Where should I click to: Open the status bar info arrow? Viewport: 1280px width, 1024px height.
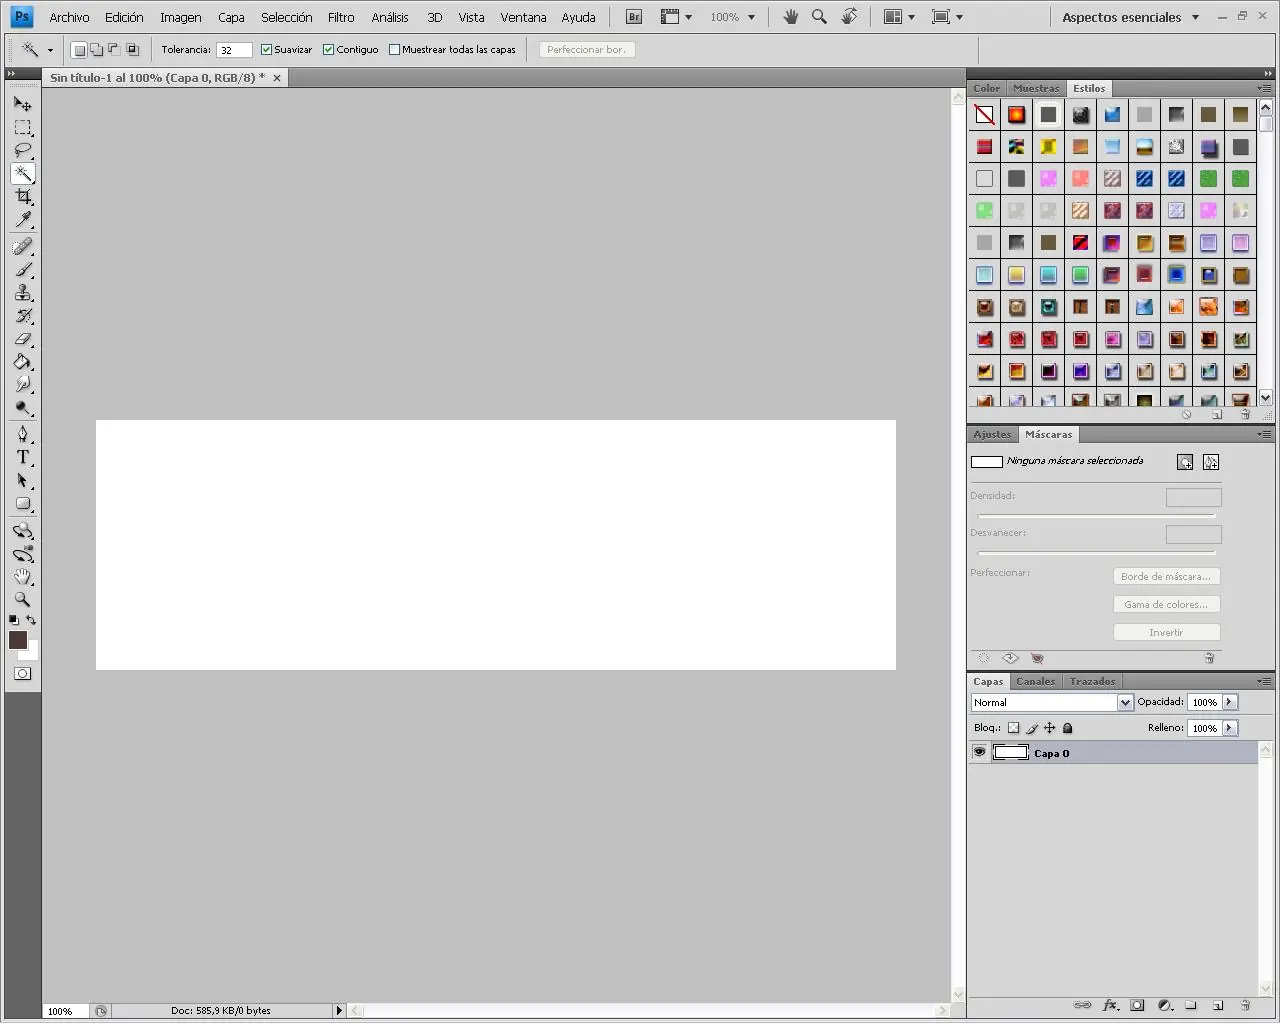click(339, 1011)
